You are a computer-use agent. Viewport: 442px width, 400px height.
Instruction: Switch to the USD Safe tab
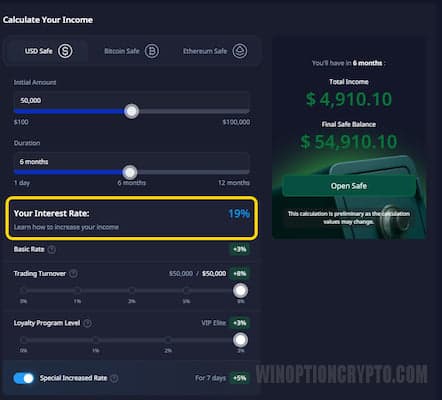(x=46, y=51)
